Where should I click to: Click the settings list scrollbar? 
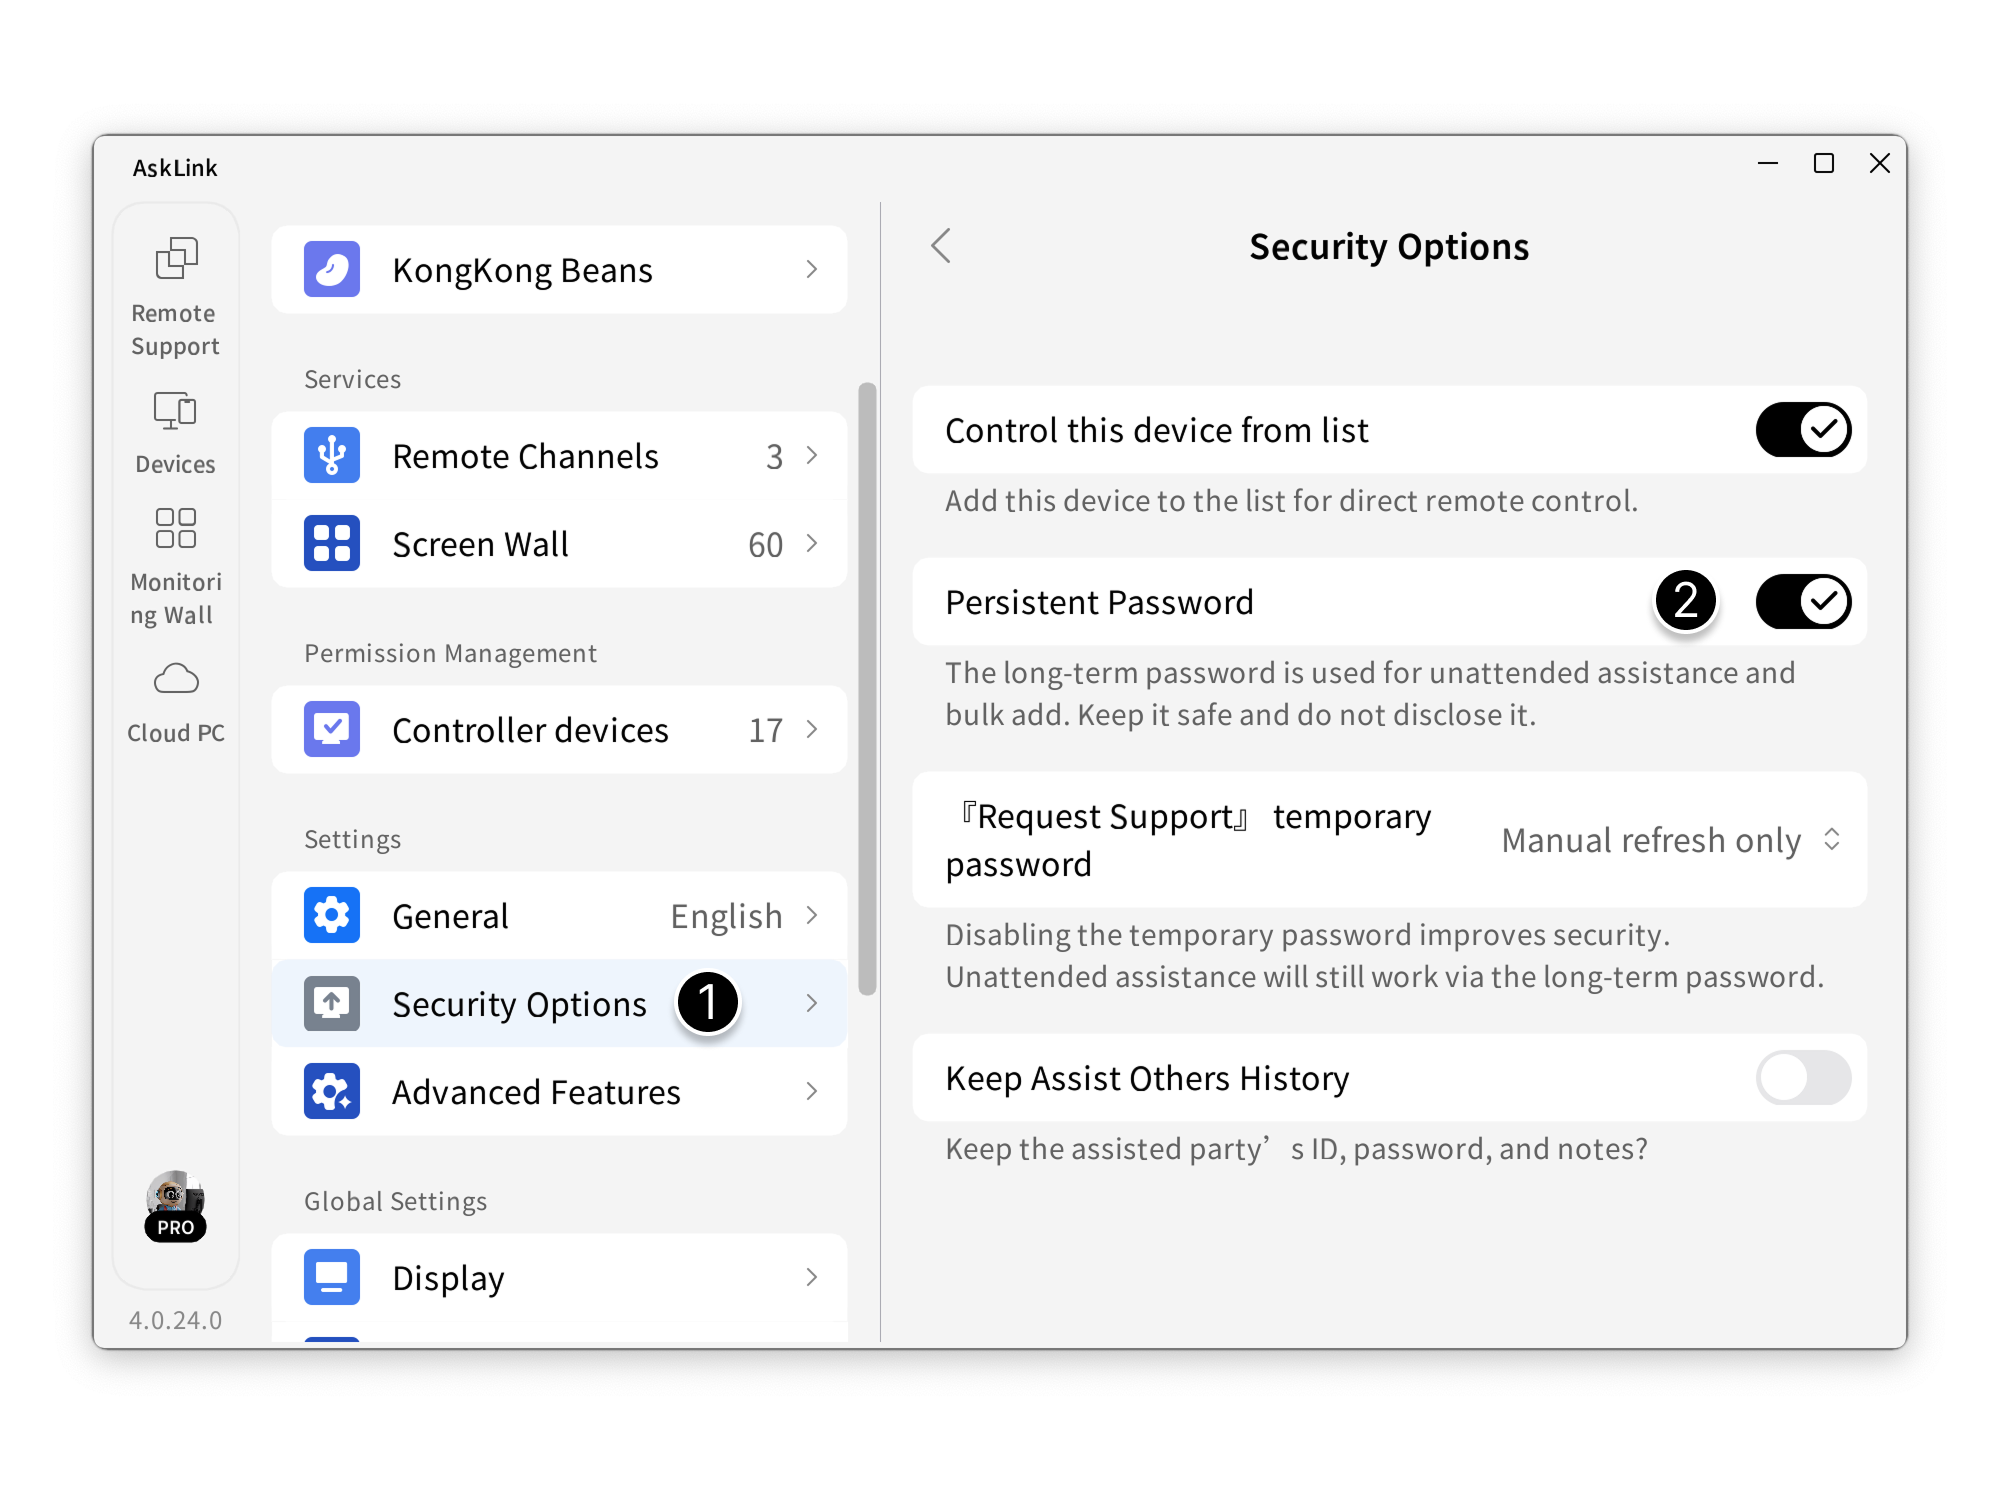tap(867, 690)
